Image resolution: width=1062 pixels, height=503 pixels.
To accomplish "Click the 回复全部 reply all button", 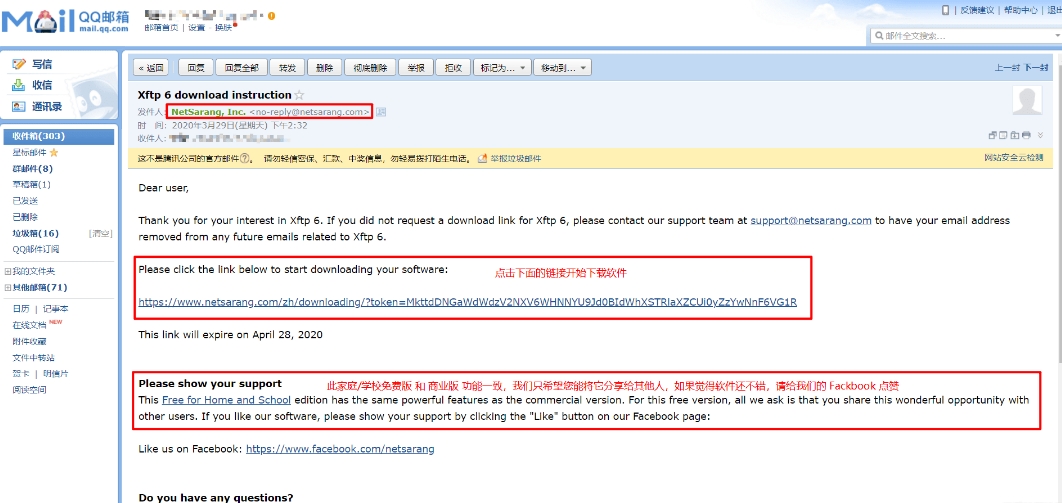I will (241, 68).
